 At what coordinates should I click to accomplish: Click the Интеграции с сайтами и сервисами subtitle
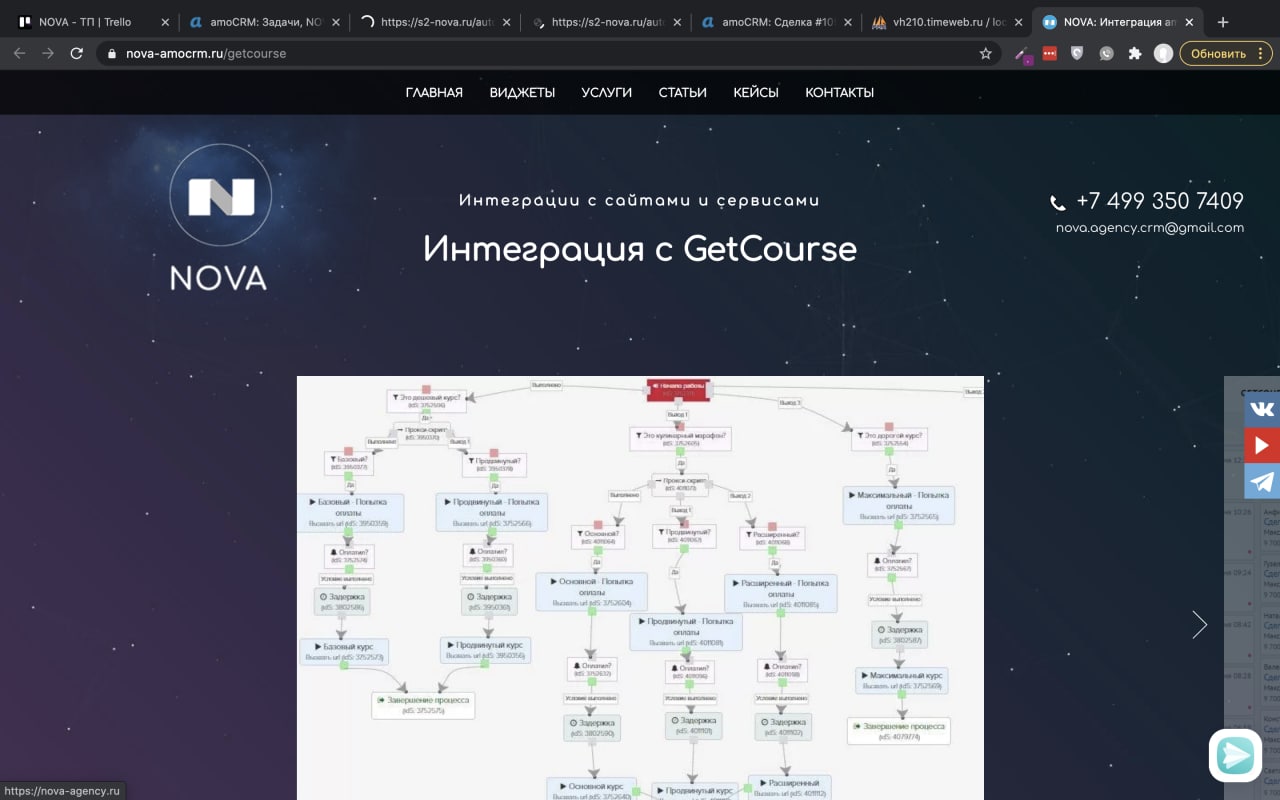pos(639,200)
